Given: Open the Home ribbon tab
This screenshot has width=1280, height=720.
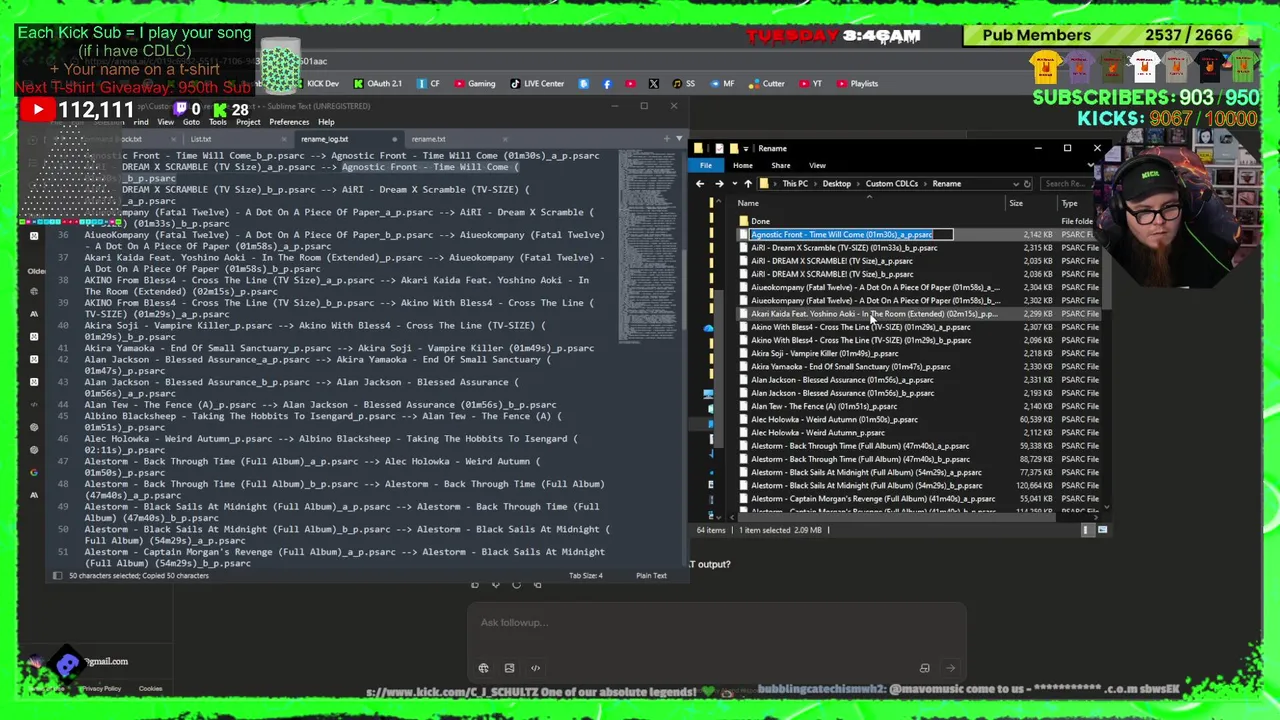Looking at the screenshot, I should 743,165.
